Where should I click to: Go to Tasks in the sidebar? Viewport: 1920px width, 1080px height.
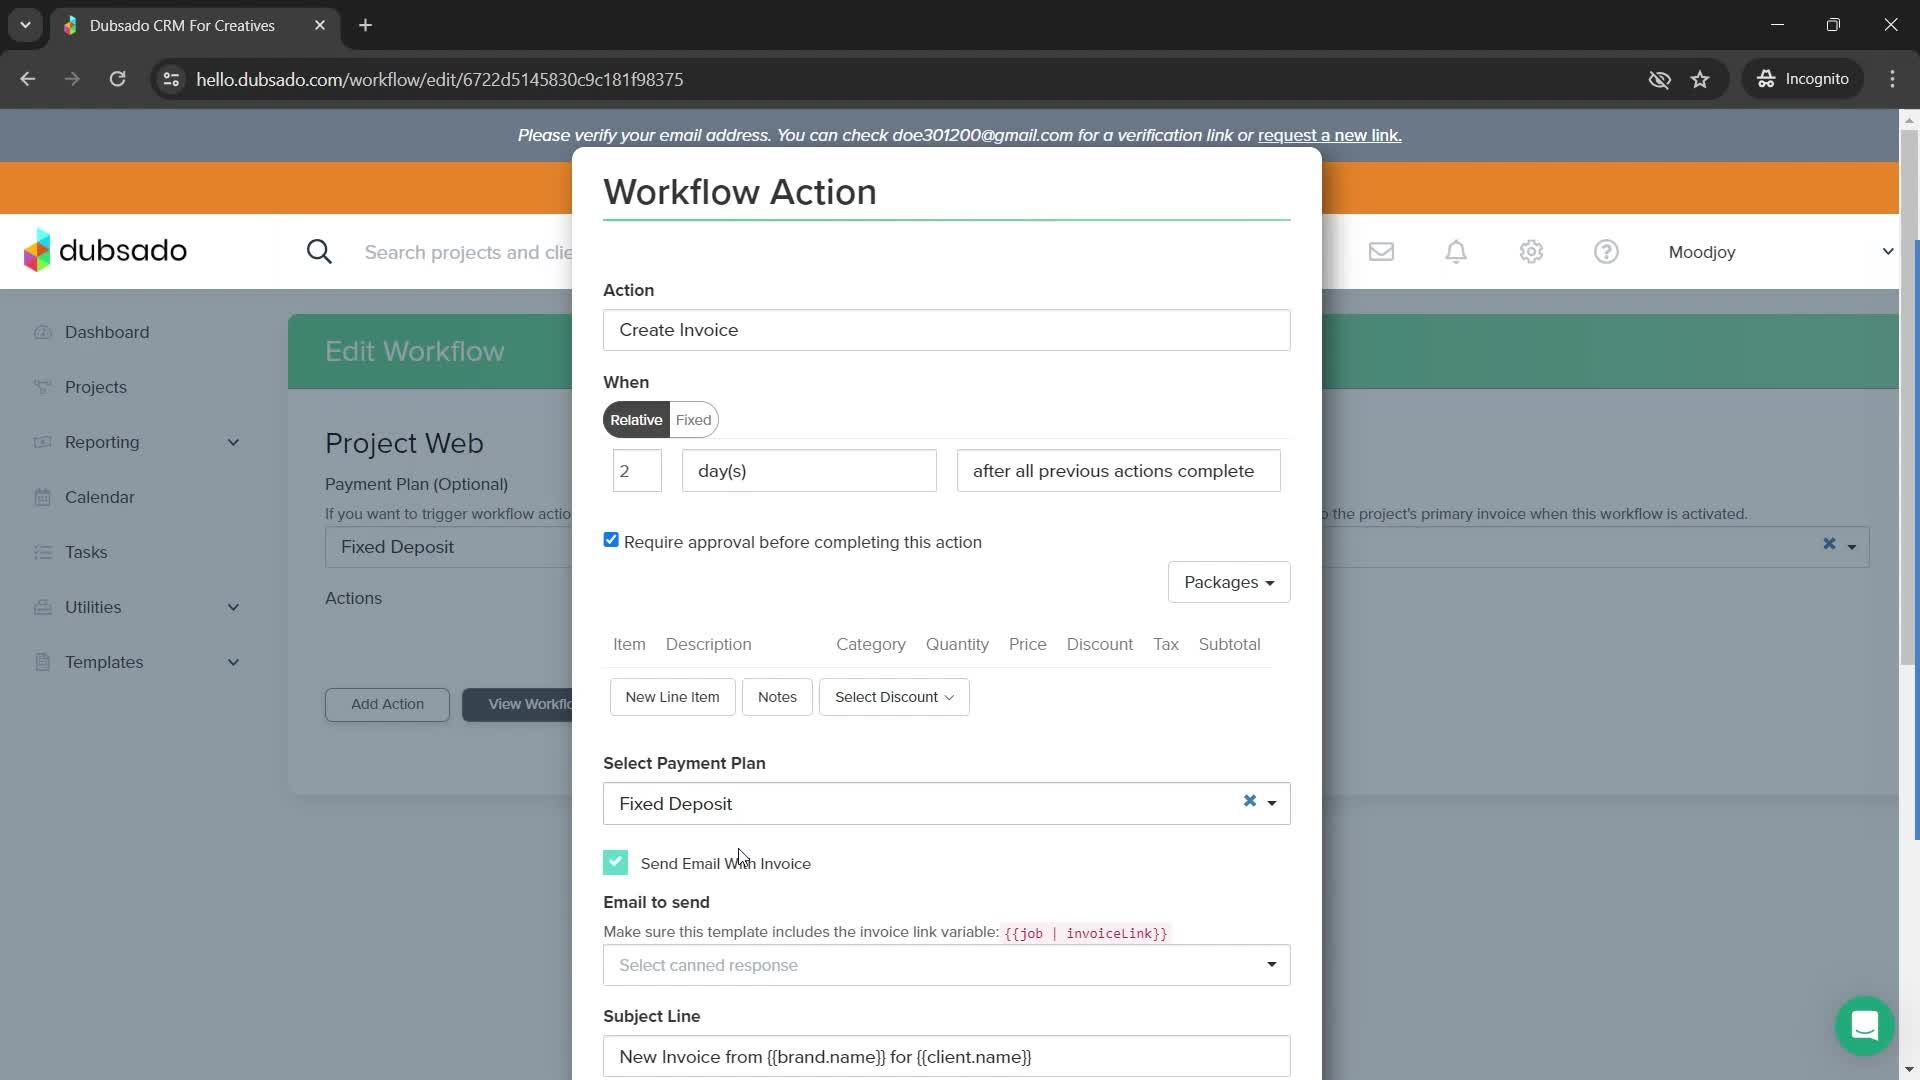(86, 552)
